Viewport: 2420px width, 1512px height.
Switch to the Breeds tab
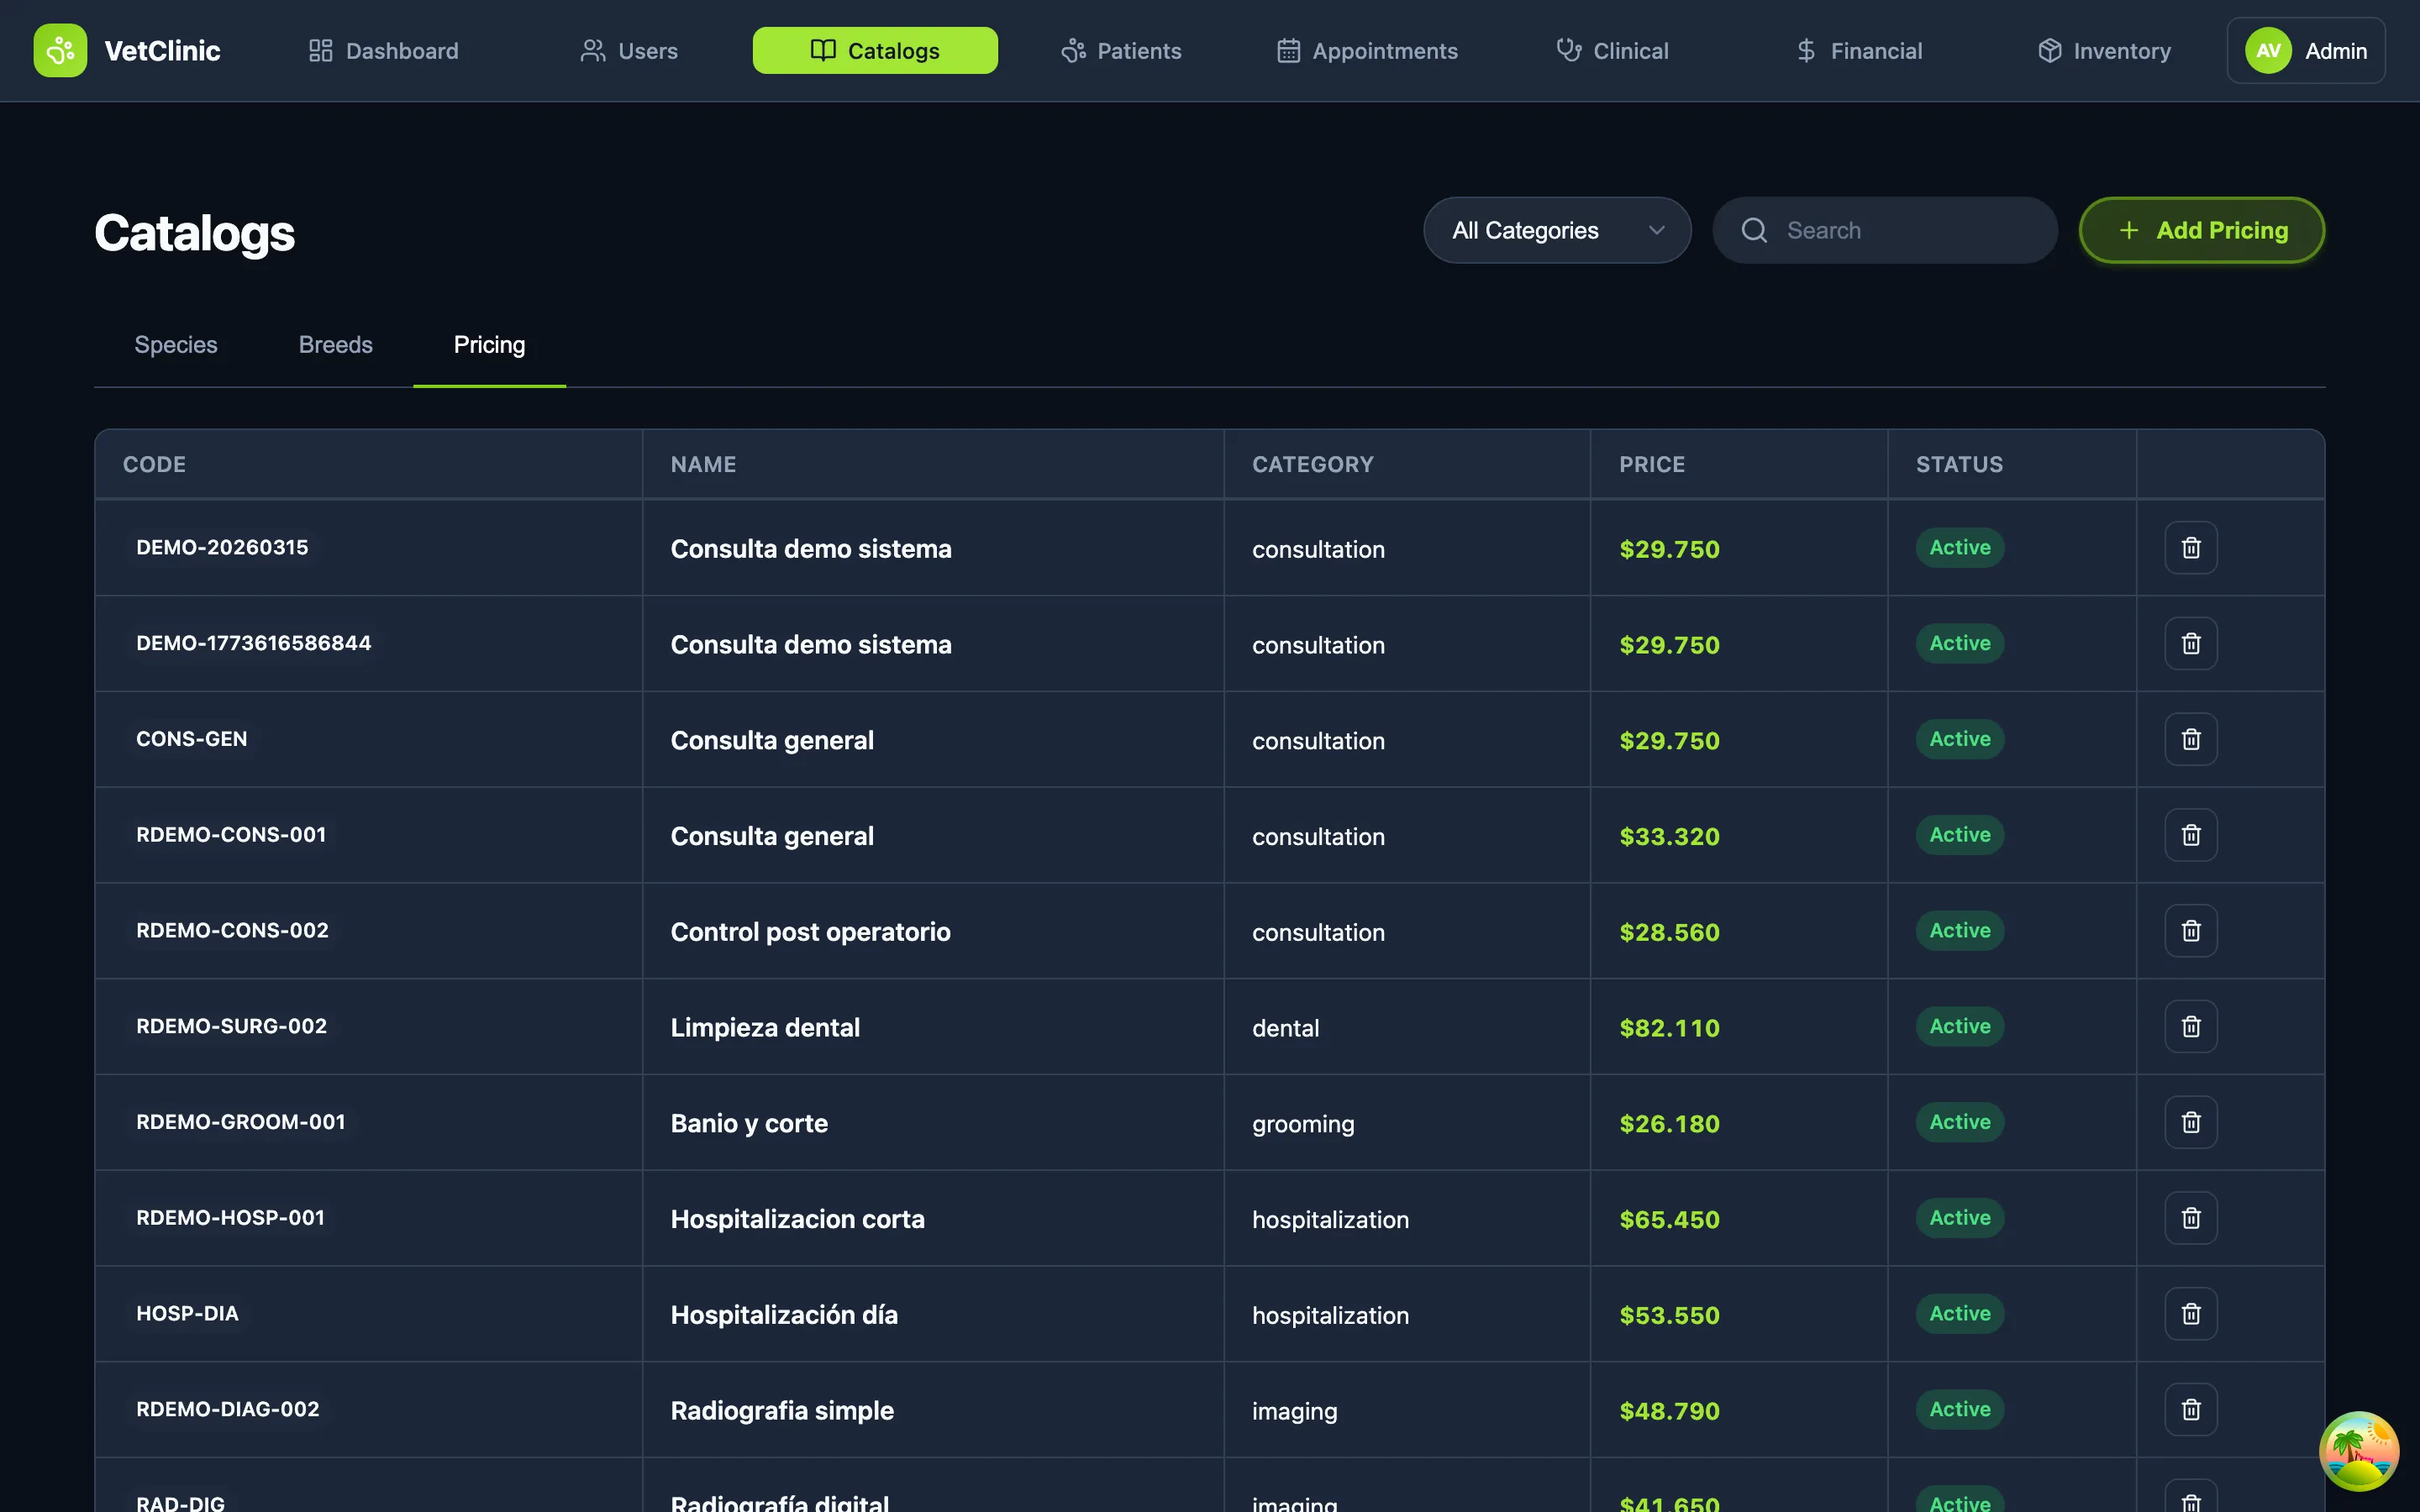[x=335, y=345]
